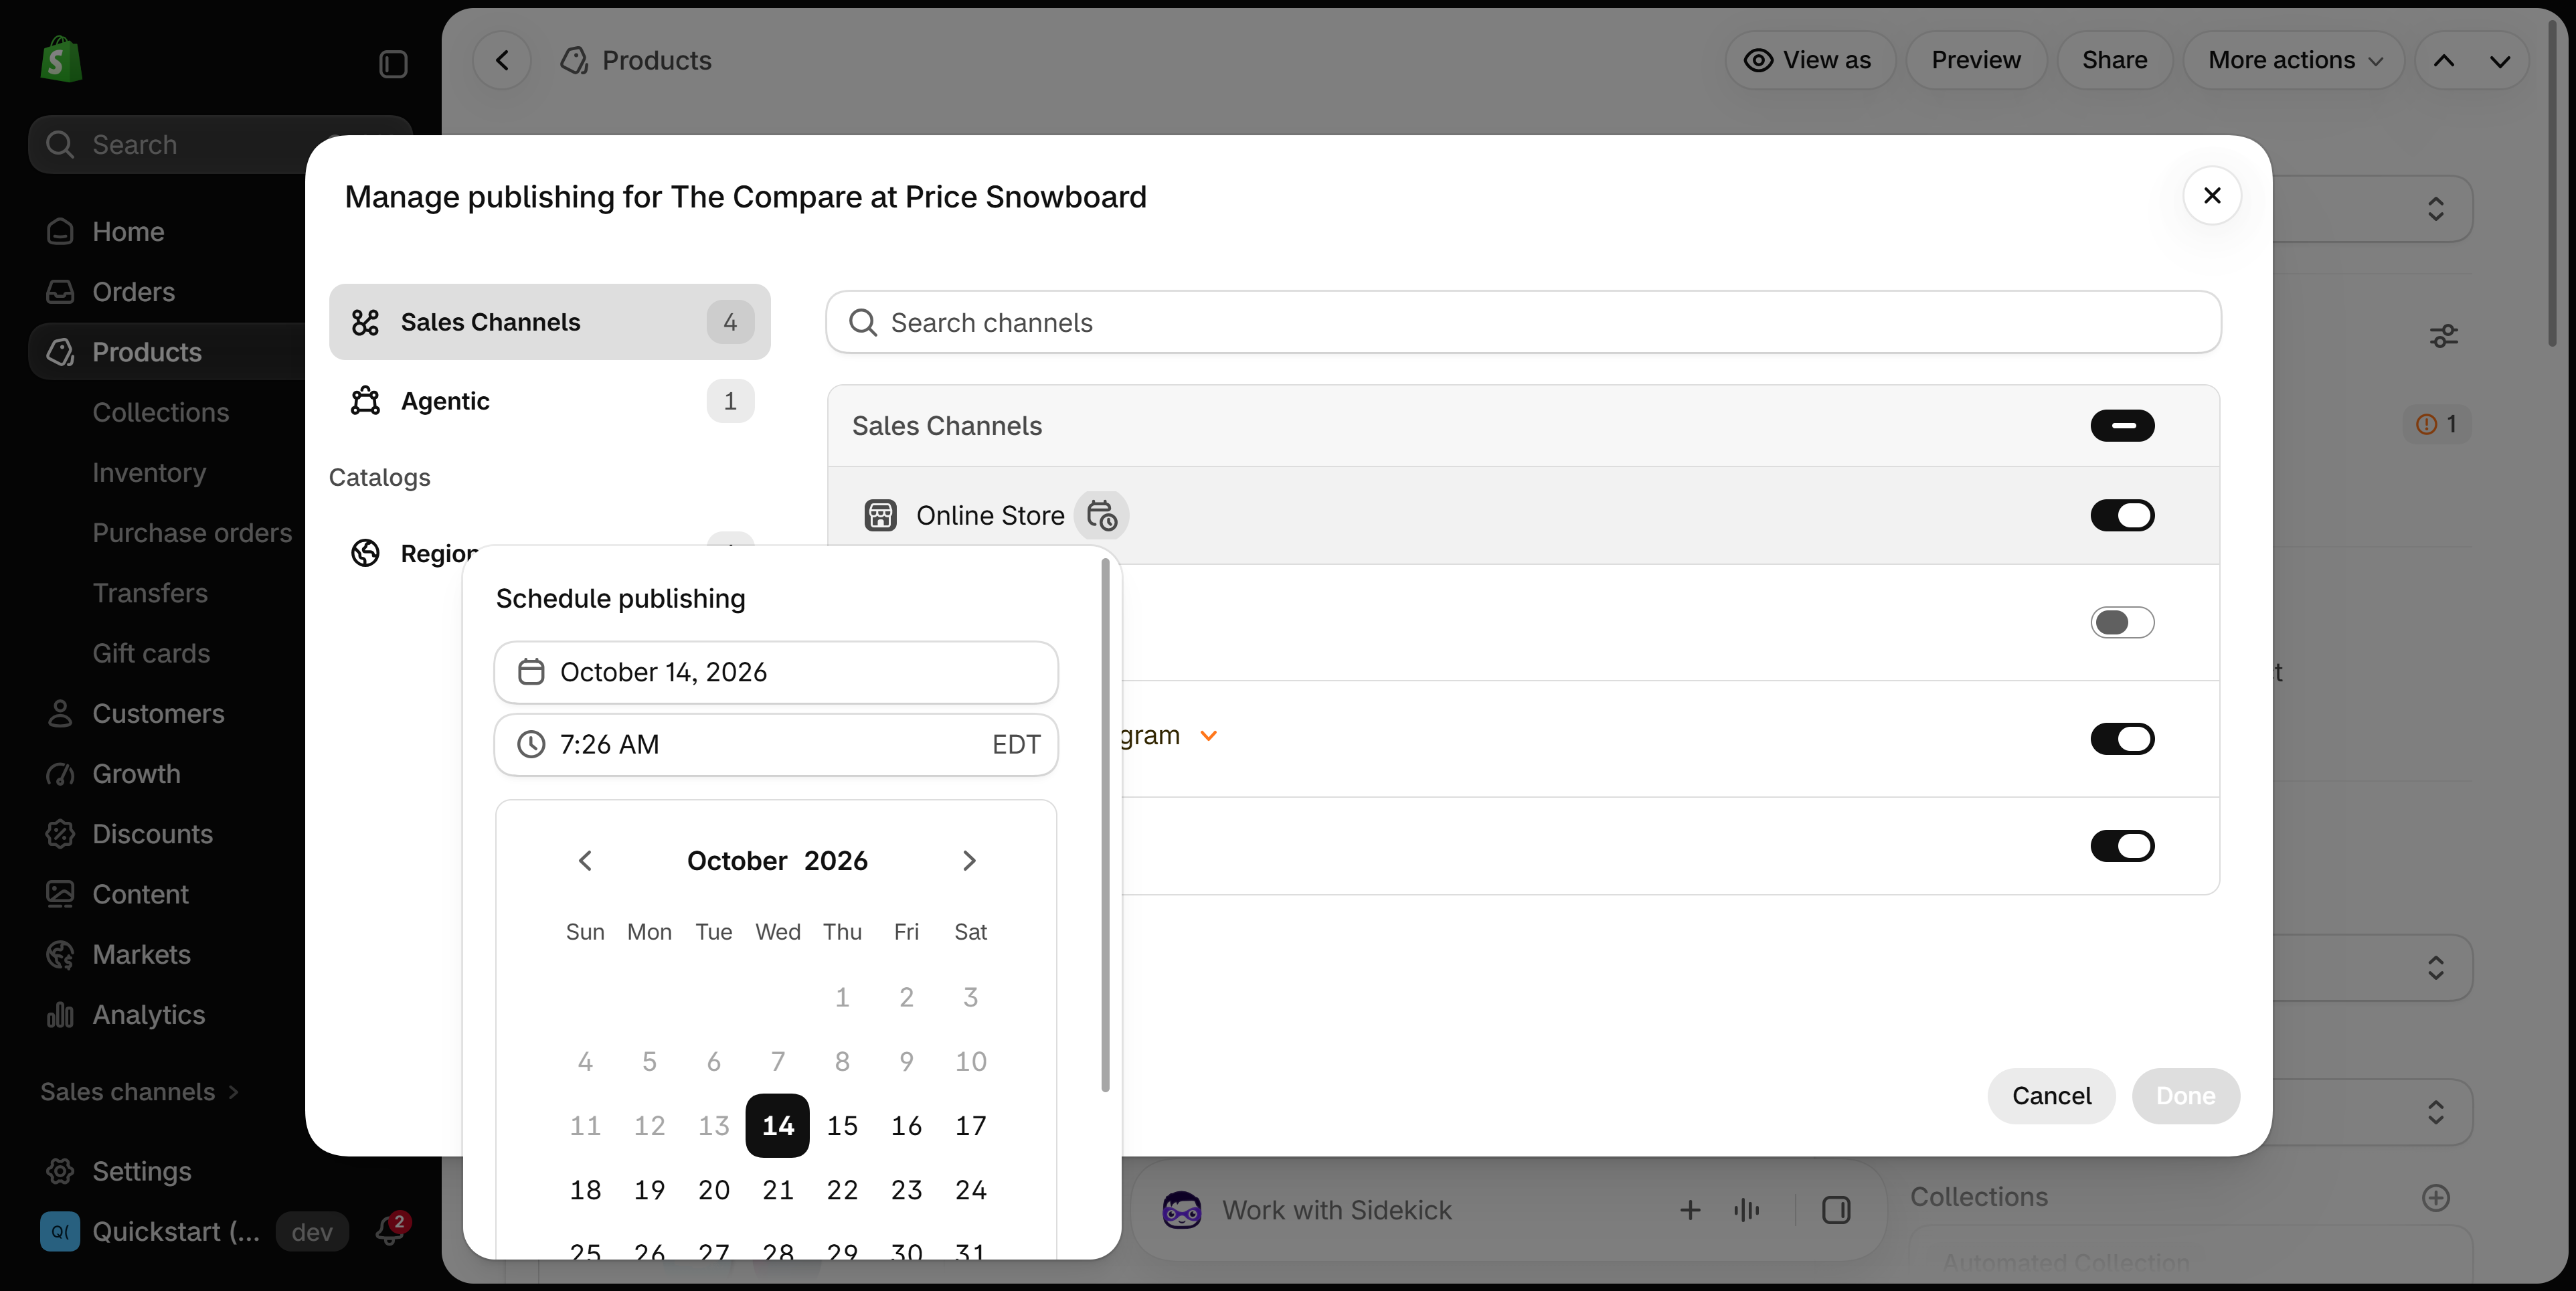Click the voice waveform icon in Sidekick bar
This screenshot has width=2576, height=1291.
pos(1746,1210)
